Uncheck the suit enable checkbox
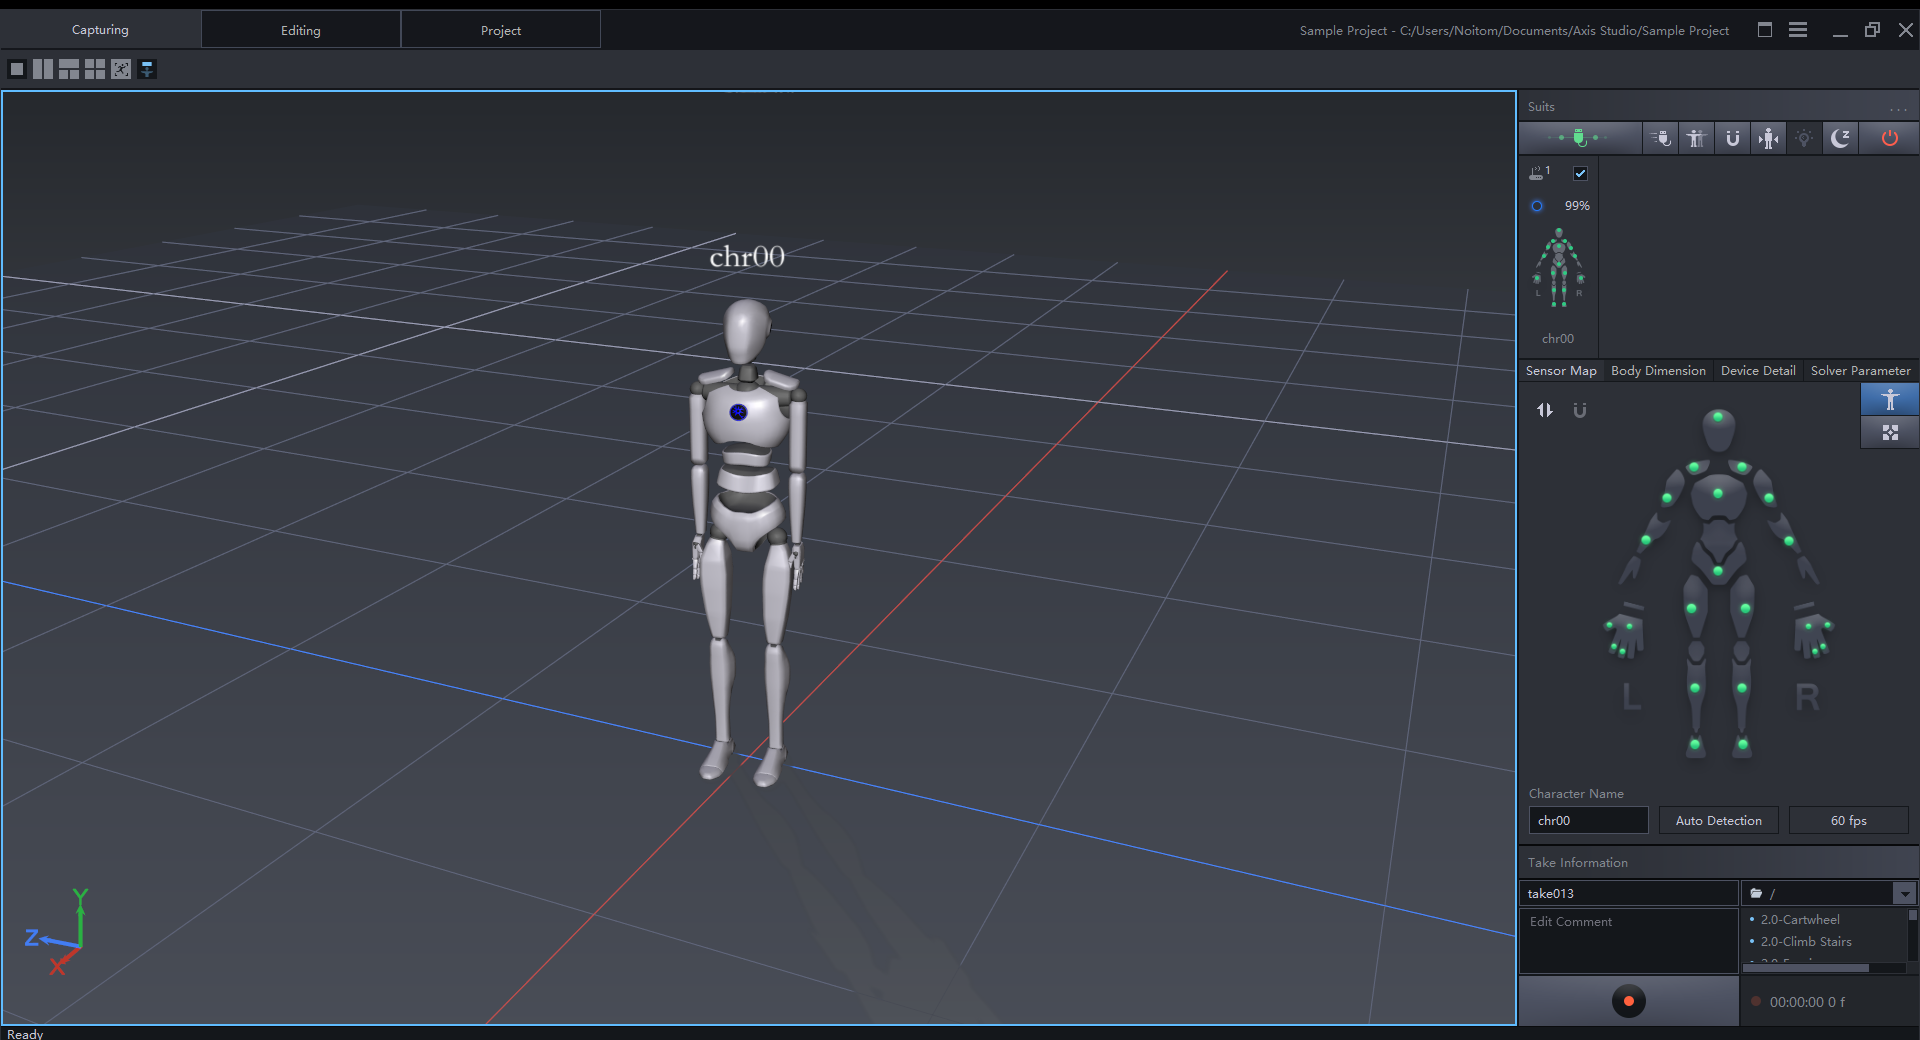1920x1040 pixels. click(1580, 173)
